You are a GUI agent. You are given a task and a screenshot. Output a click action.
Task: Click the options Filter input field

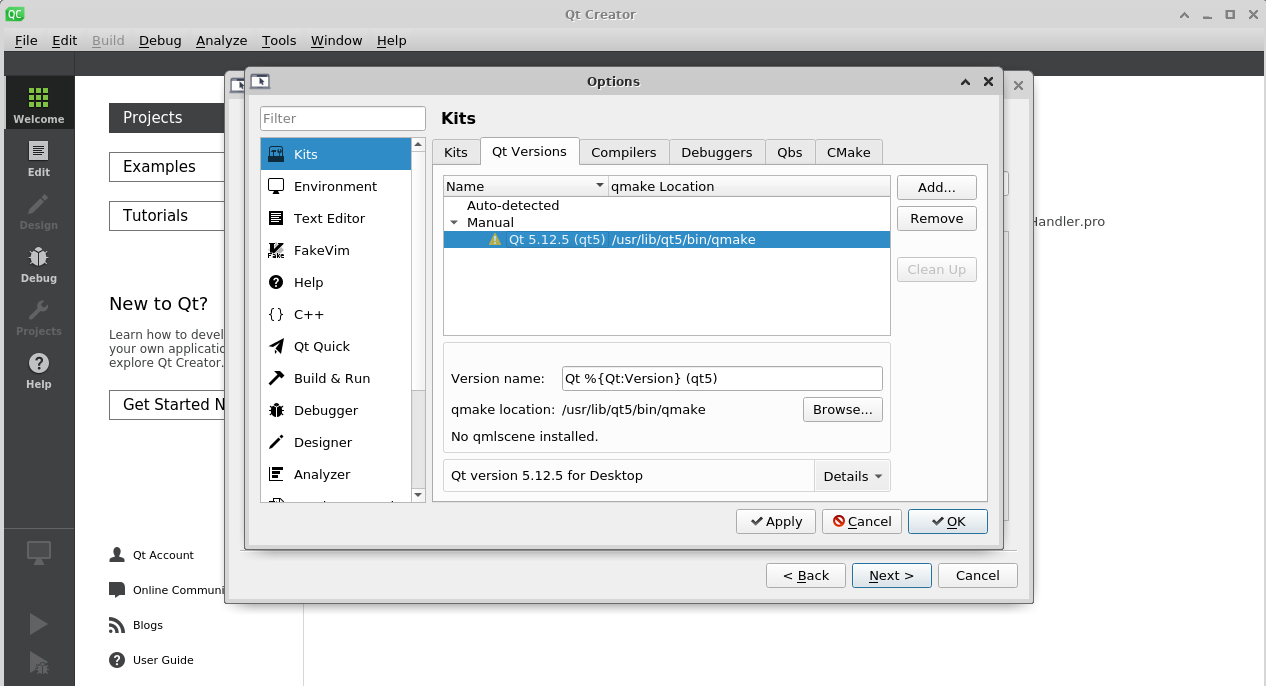point(343,118)
